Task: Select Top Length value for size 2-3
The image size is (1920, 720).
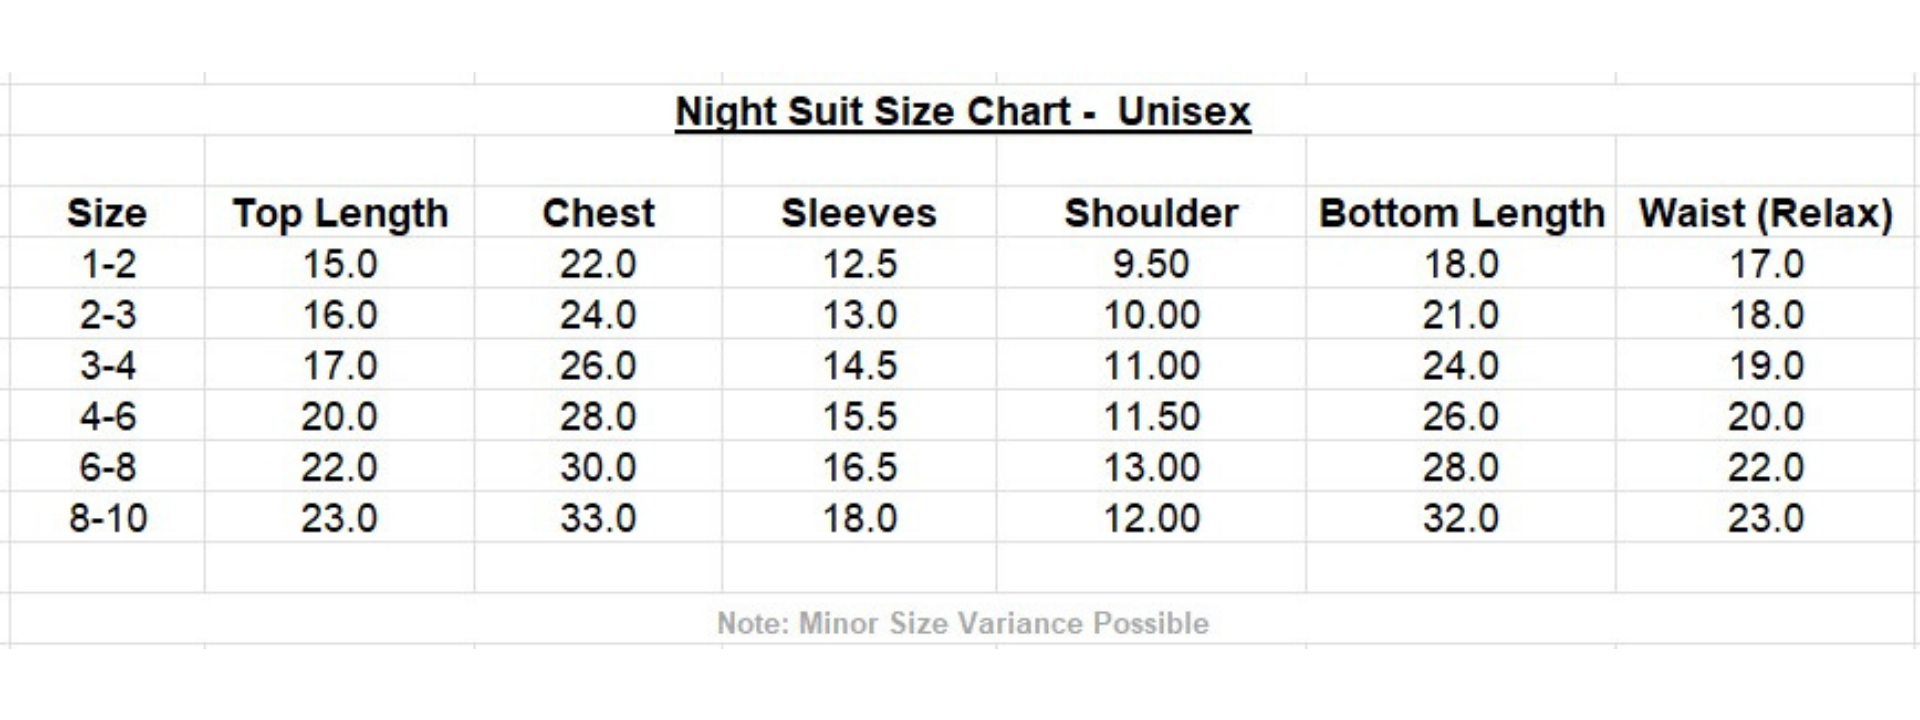Action: (340, 315)
